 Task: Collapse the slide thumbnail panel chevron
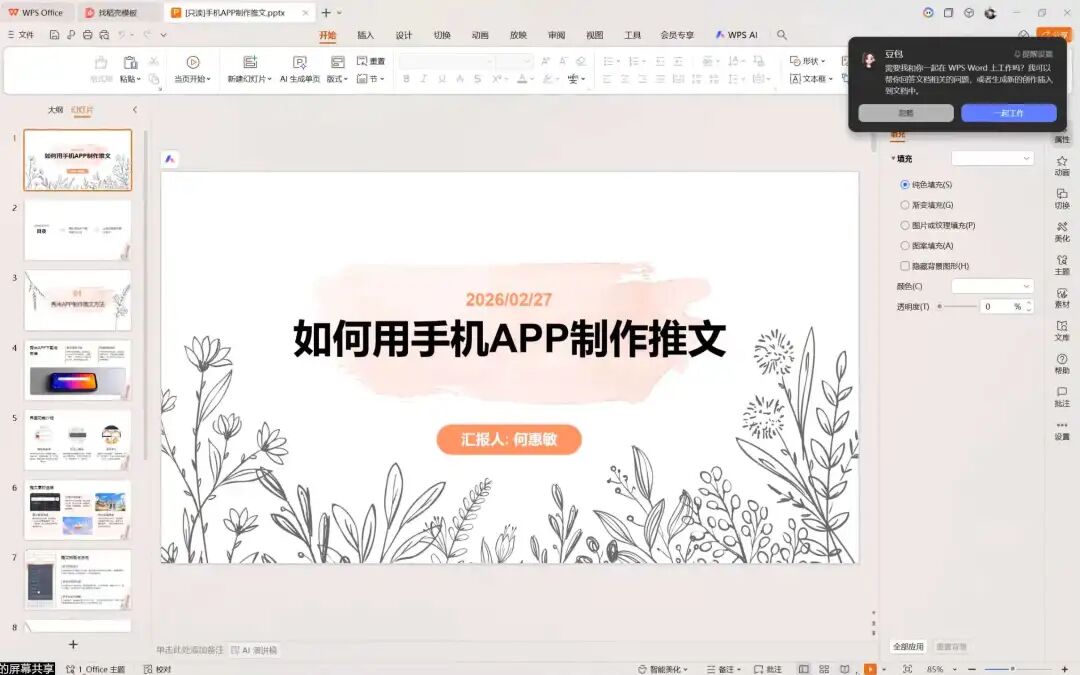135,110
